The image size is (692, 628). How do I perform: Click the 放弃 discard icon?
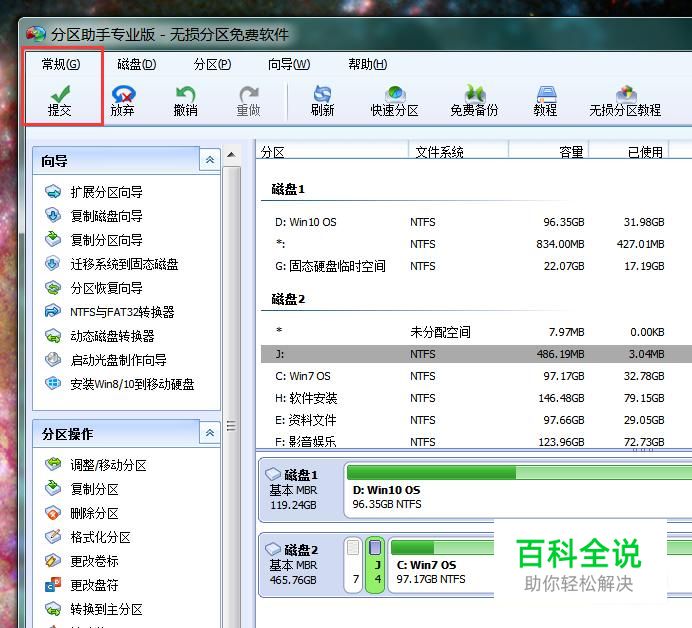click(123, 94)
